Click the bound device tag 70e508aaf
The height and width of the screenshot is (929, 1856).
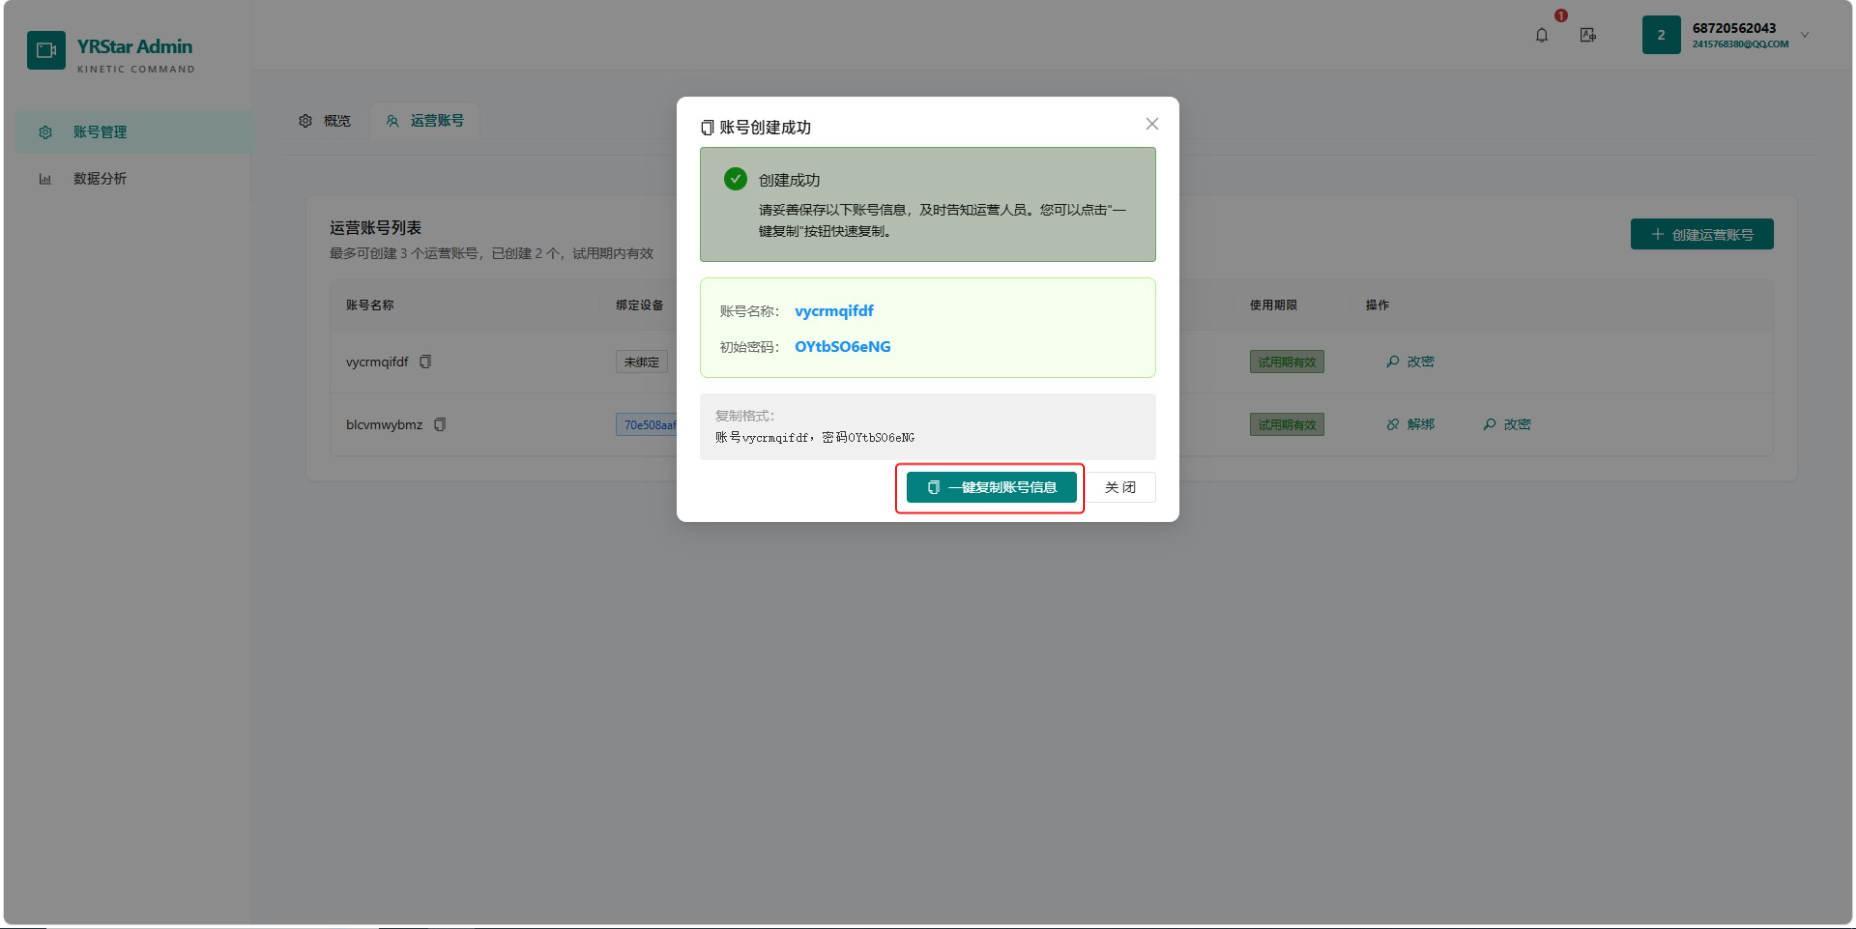[x=647, y=425]
